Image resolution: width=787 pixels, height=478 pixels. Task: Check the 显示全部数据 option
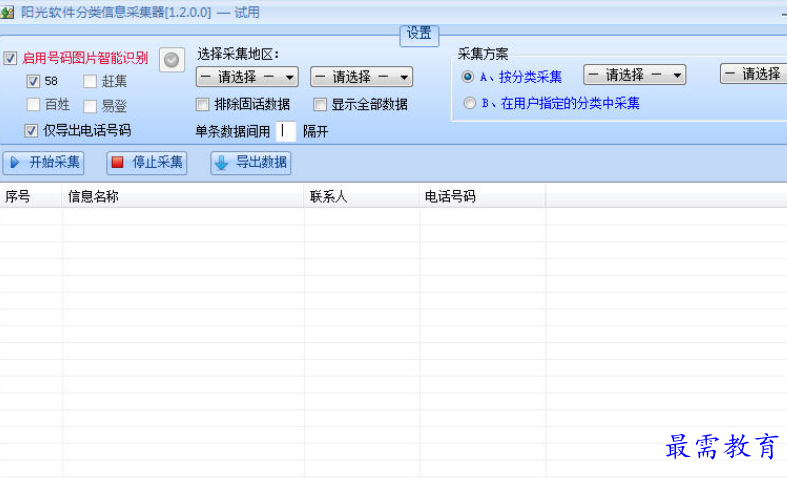(320, 104)
